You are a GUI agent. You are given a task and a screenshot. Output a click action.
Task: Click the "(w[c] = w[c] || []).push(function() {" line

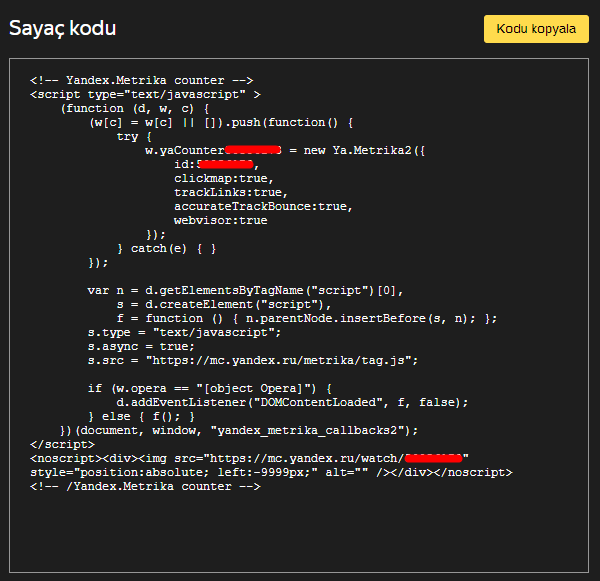(x=221, y=122)
